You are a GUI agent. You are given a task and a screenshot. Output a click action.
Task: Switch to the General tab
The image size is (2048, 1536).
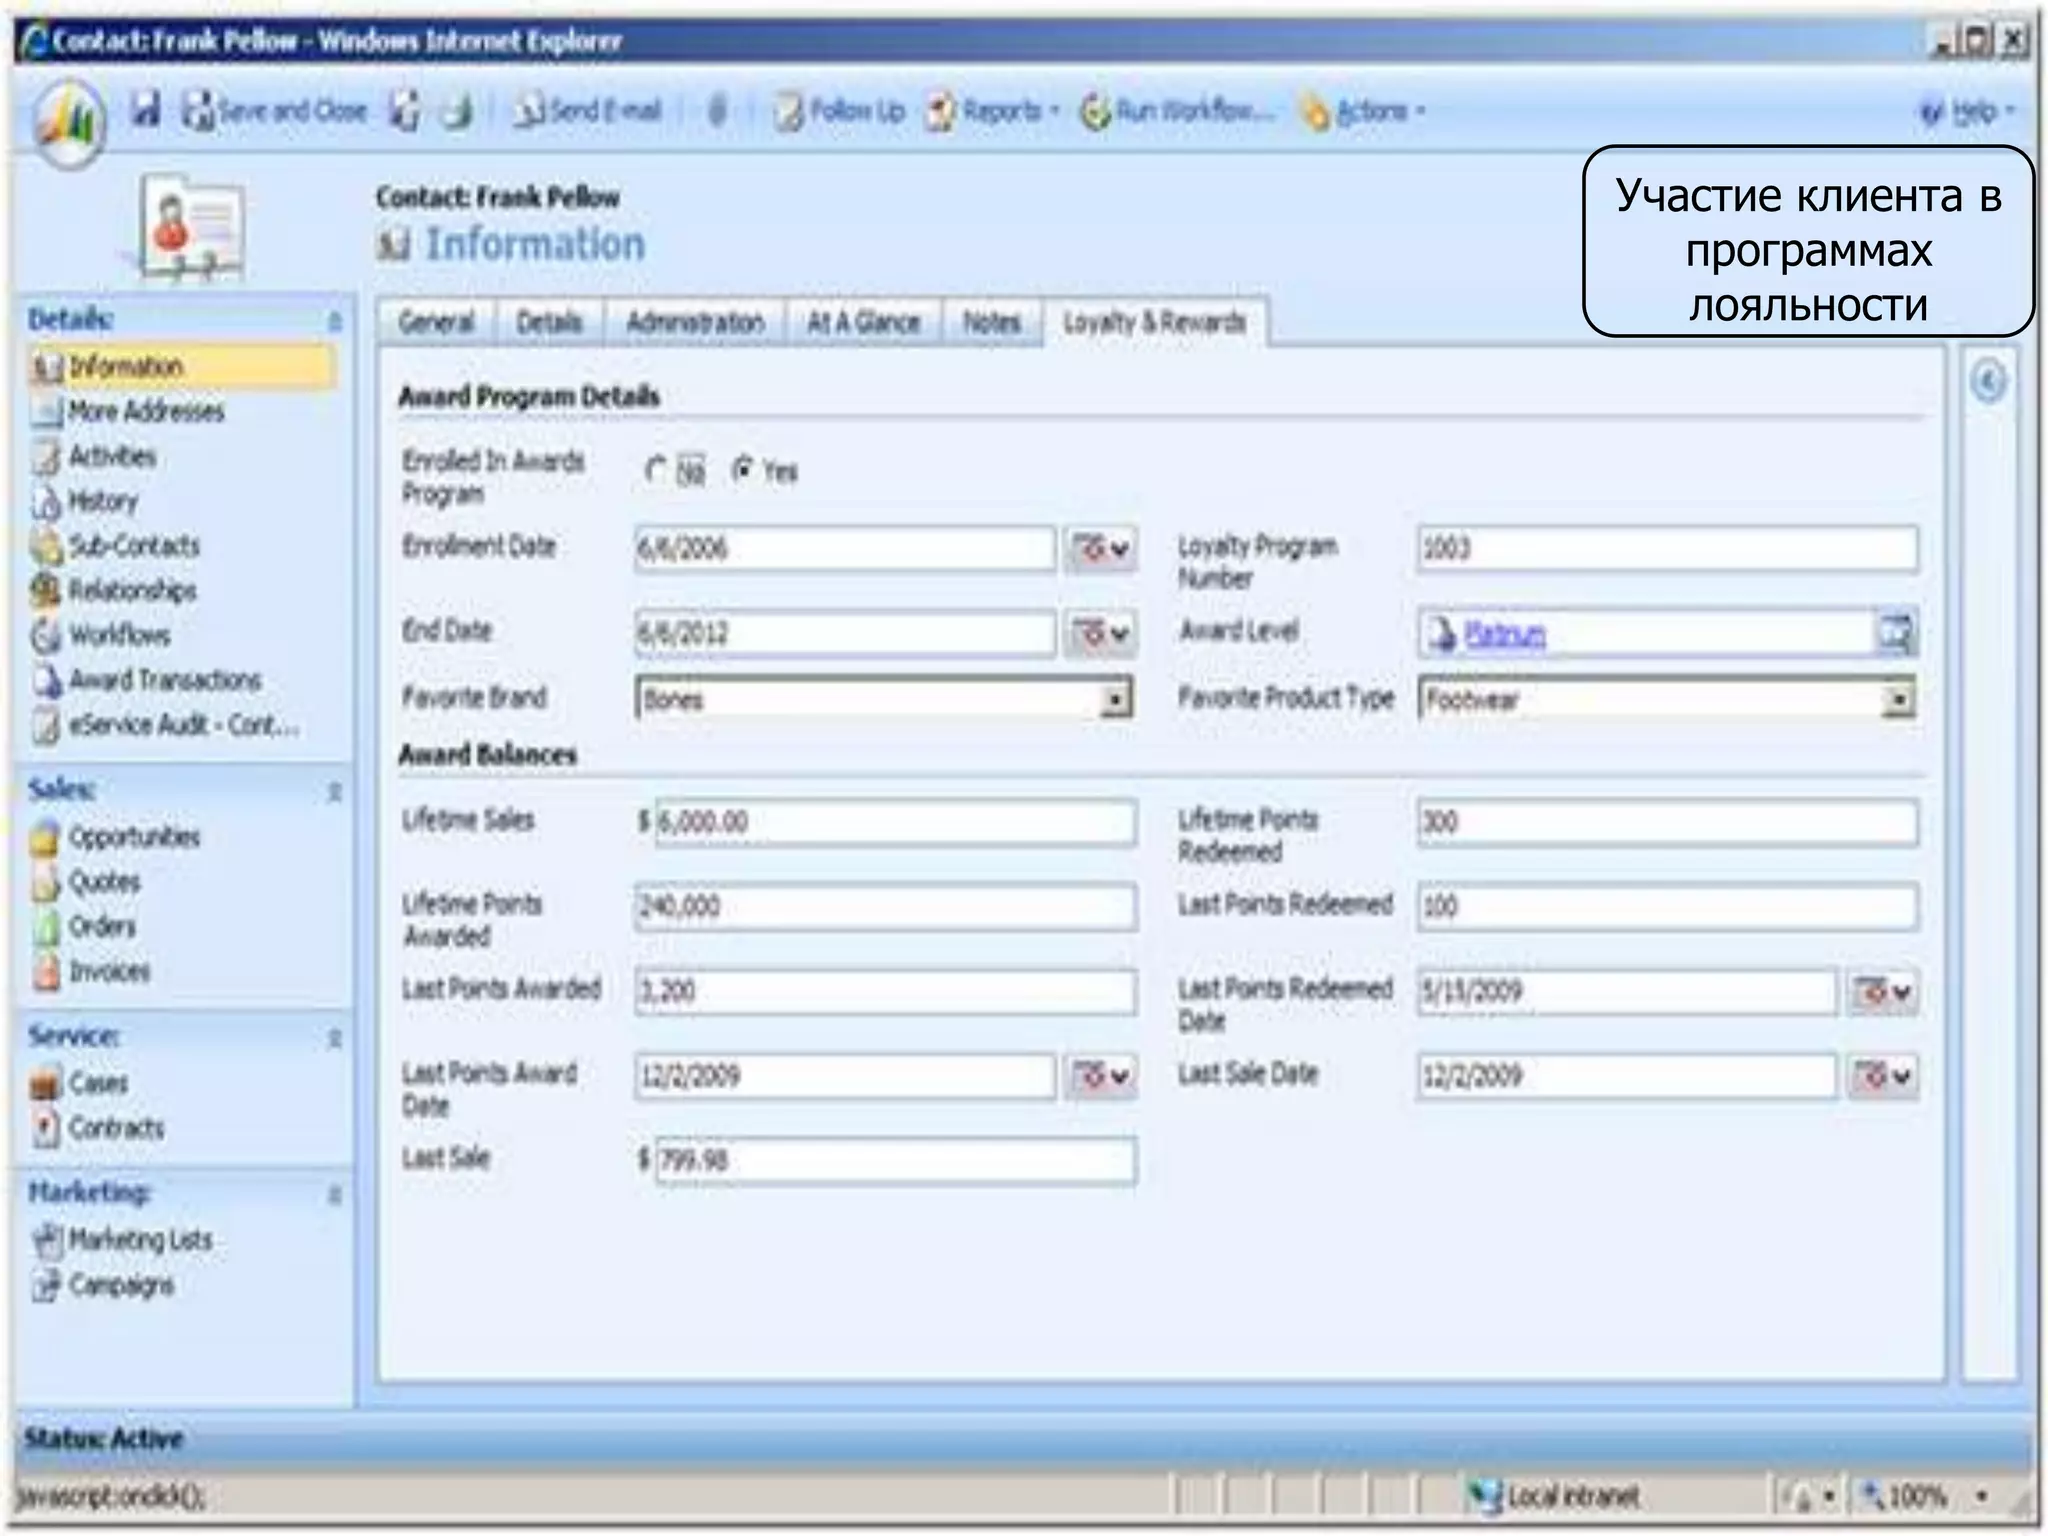436,322
